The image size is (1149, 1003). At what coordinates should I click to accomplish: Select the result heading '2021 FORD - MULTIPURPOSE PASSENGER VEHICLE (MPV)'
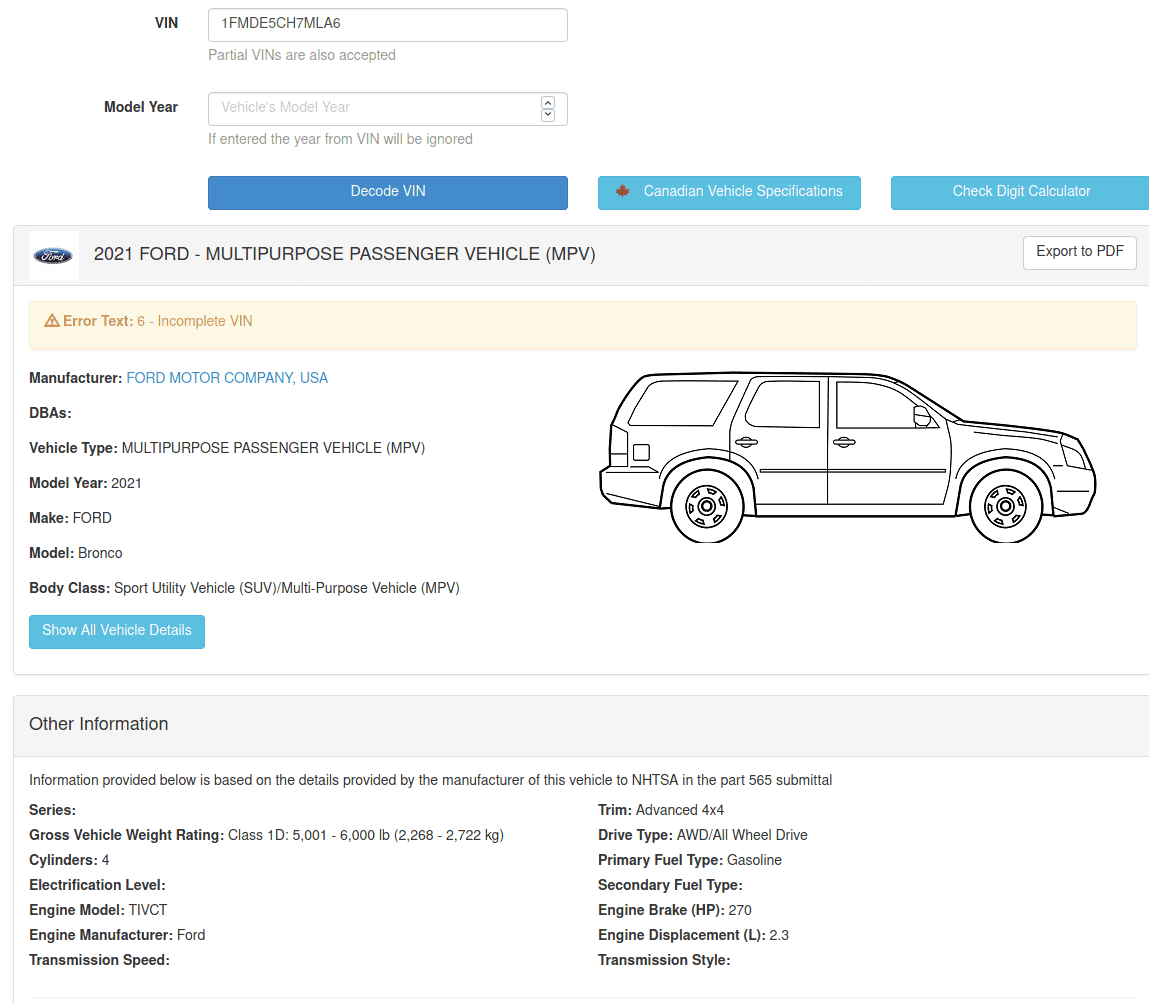pyautogui.click(x=344, y=254)
